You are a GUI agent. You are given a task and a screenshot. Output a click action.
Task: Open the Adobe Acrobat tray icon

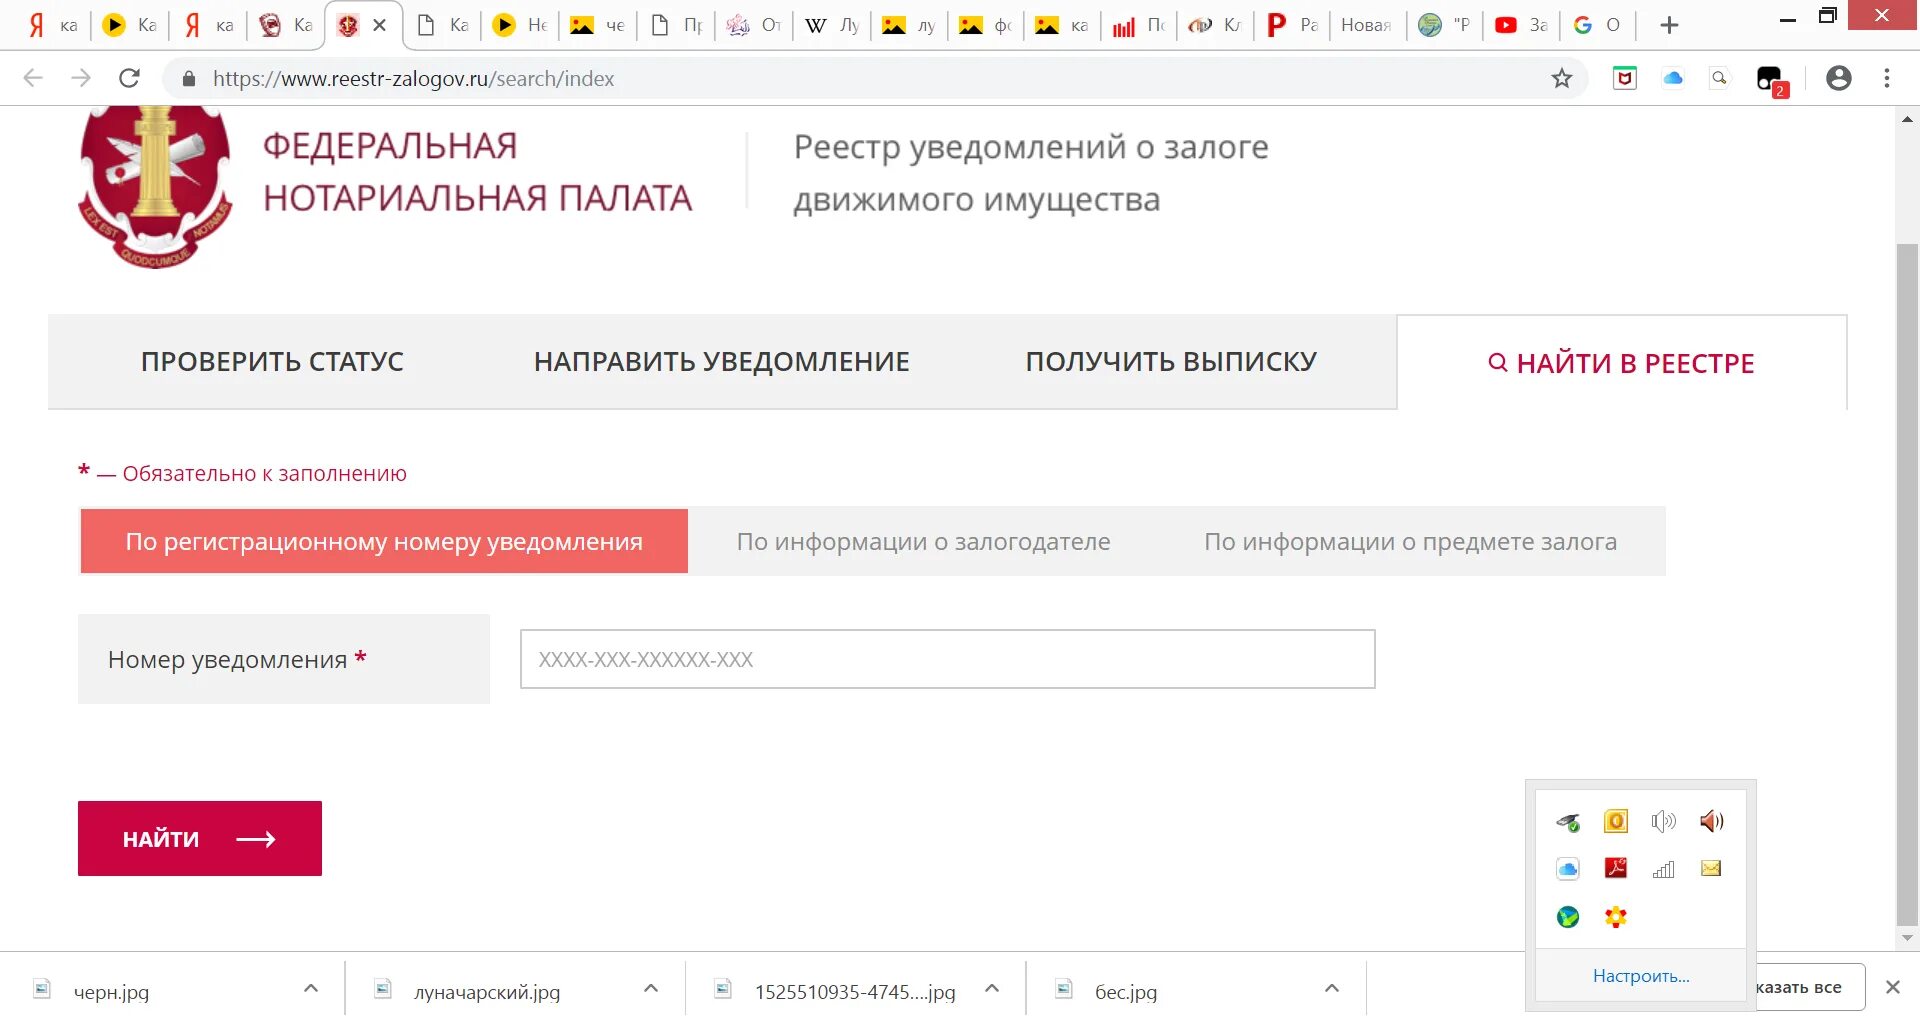(x=1616, y=868)
